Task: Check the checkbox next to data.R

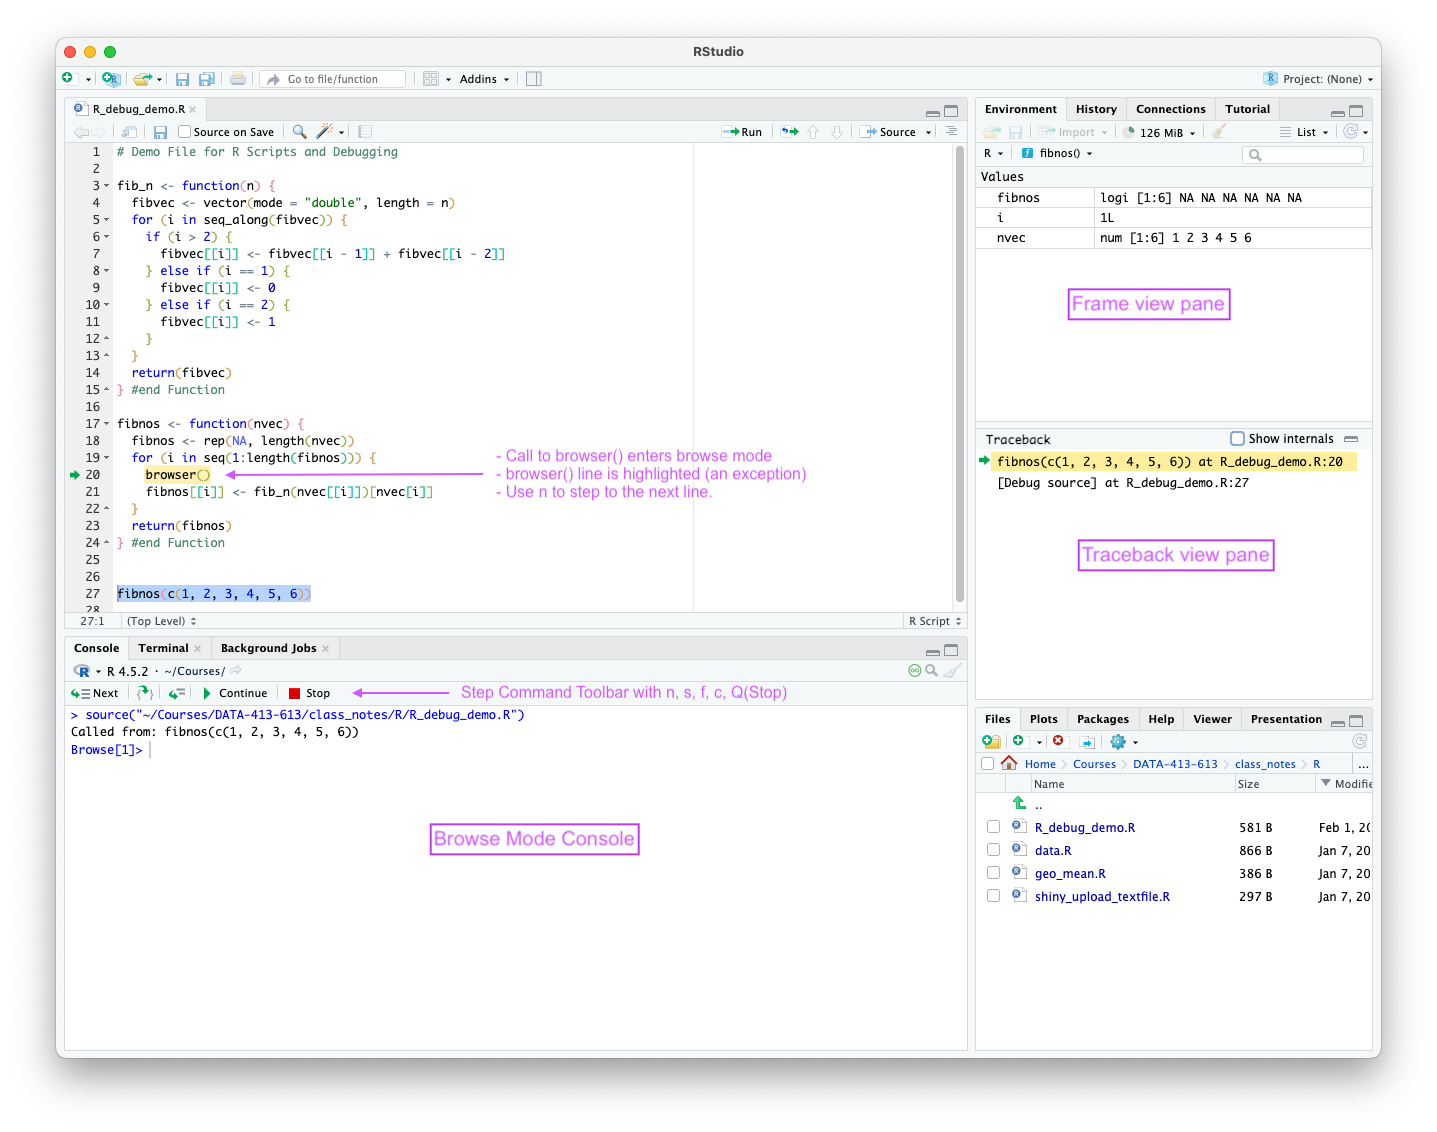Action: pos(993,849)
